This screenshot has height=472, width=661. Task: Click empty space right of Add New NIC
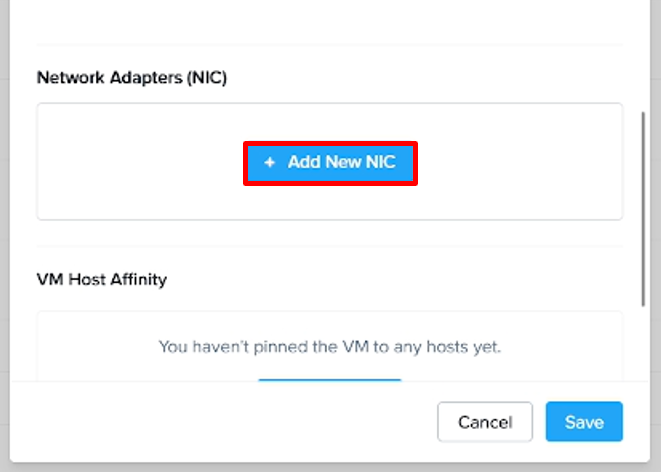(x=520, y=162)
